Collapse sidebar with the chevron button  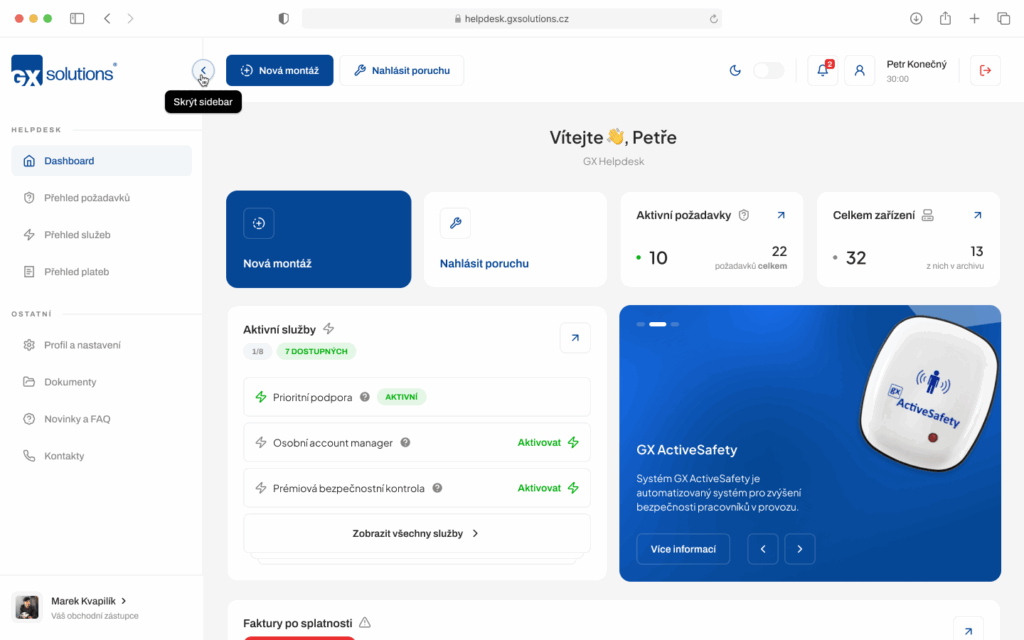[x=203, y=70]
